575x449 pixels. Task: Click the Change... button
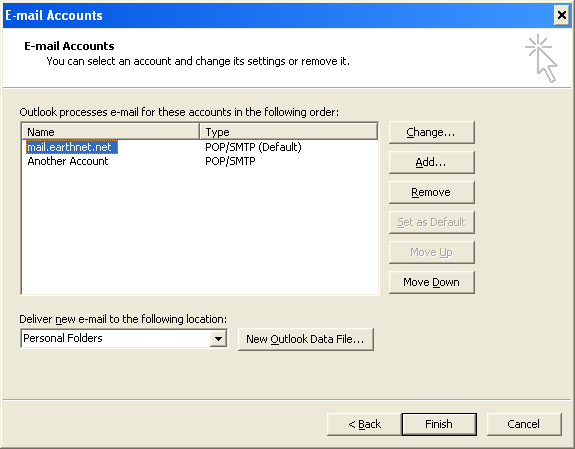tap(432, 132)
